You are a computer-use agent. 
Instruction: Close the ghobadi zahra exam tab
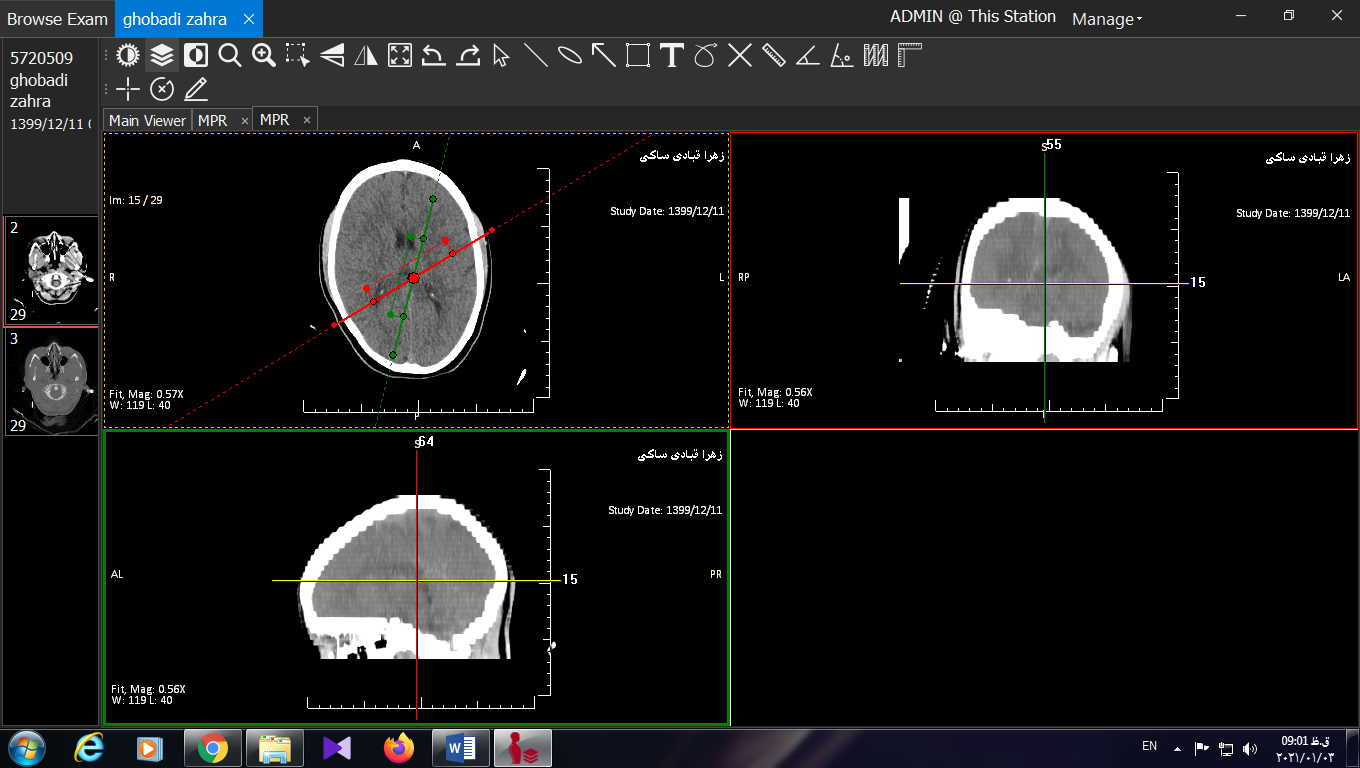click(249, 19)
